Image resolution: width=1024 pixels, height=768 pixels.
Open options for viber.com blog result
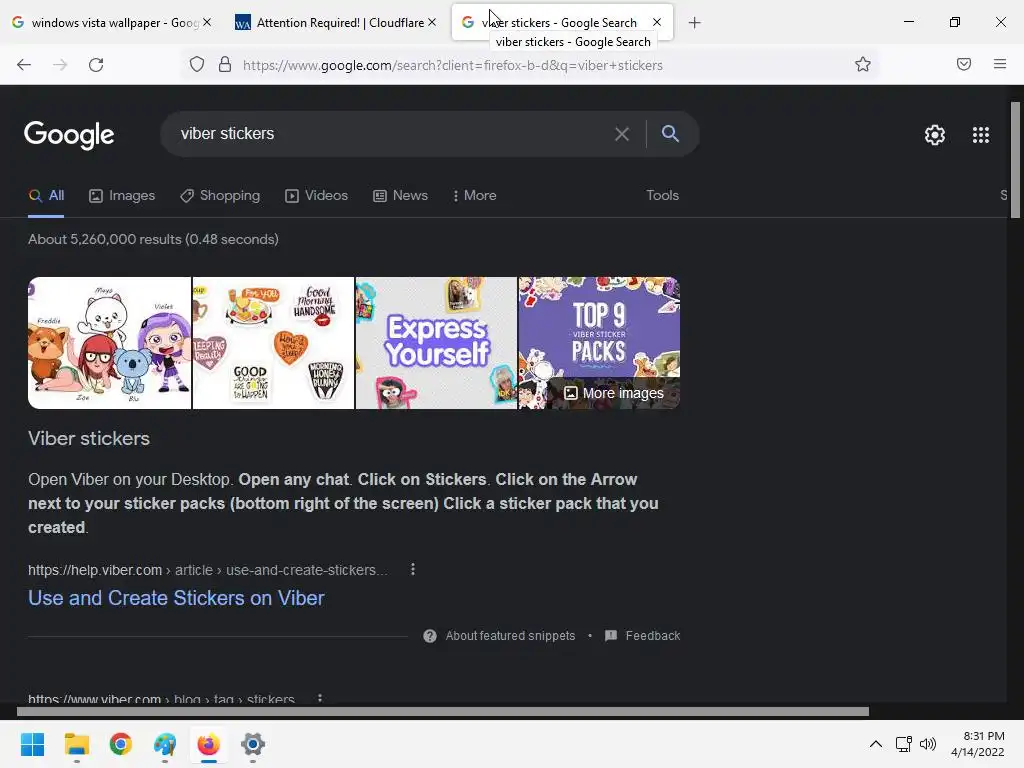tap(319, 698)
